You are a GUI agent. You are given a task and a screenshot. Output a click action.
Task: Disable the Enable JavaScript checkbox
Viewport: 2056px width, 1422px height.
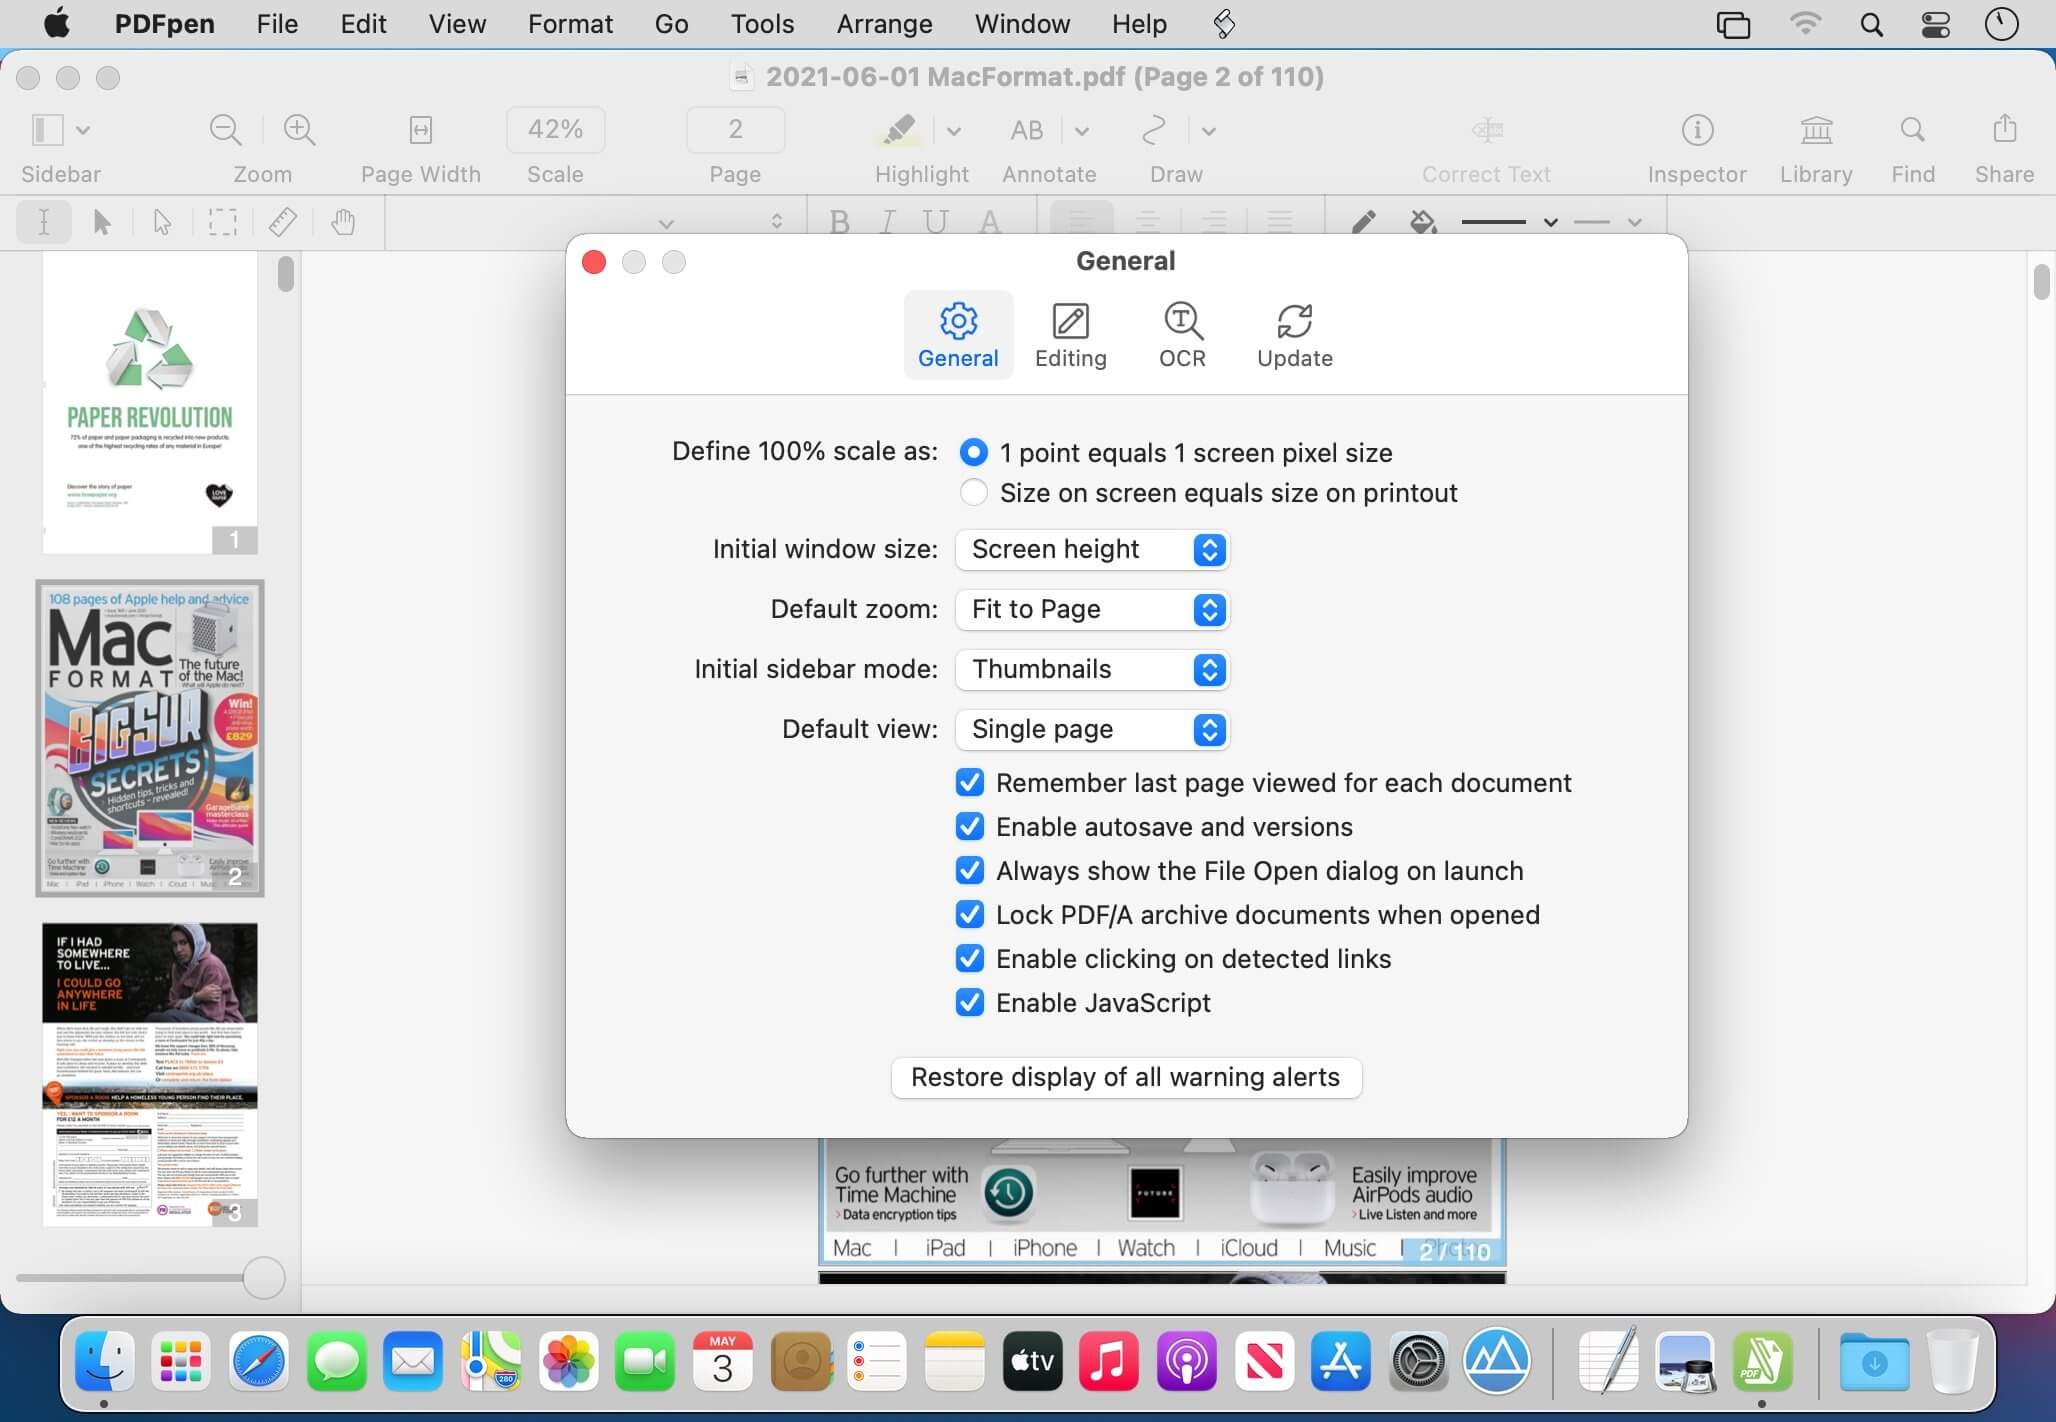click(x=969, y=1003)
